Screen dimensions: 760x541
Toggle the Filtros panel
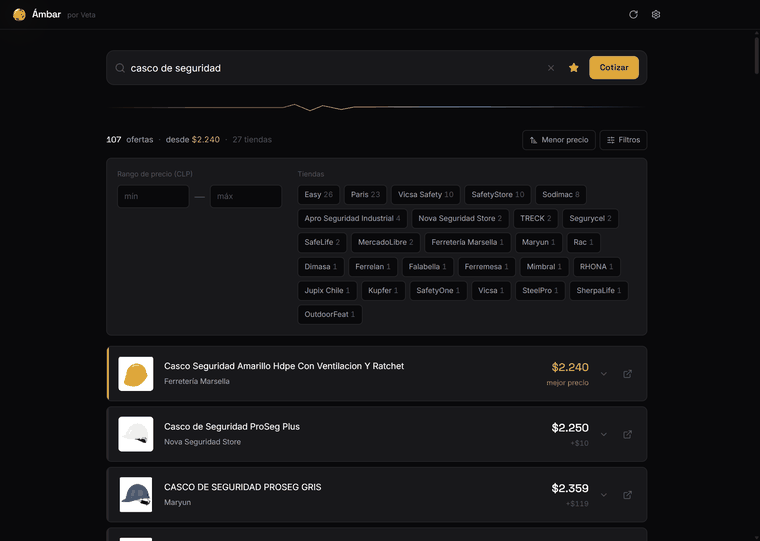click(x=623, y=140)
